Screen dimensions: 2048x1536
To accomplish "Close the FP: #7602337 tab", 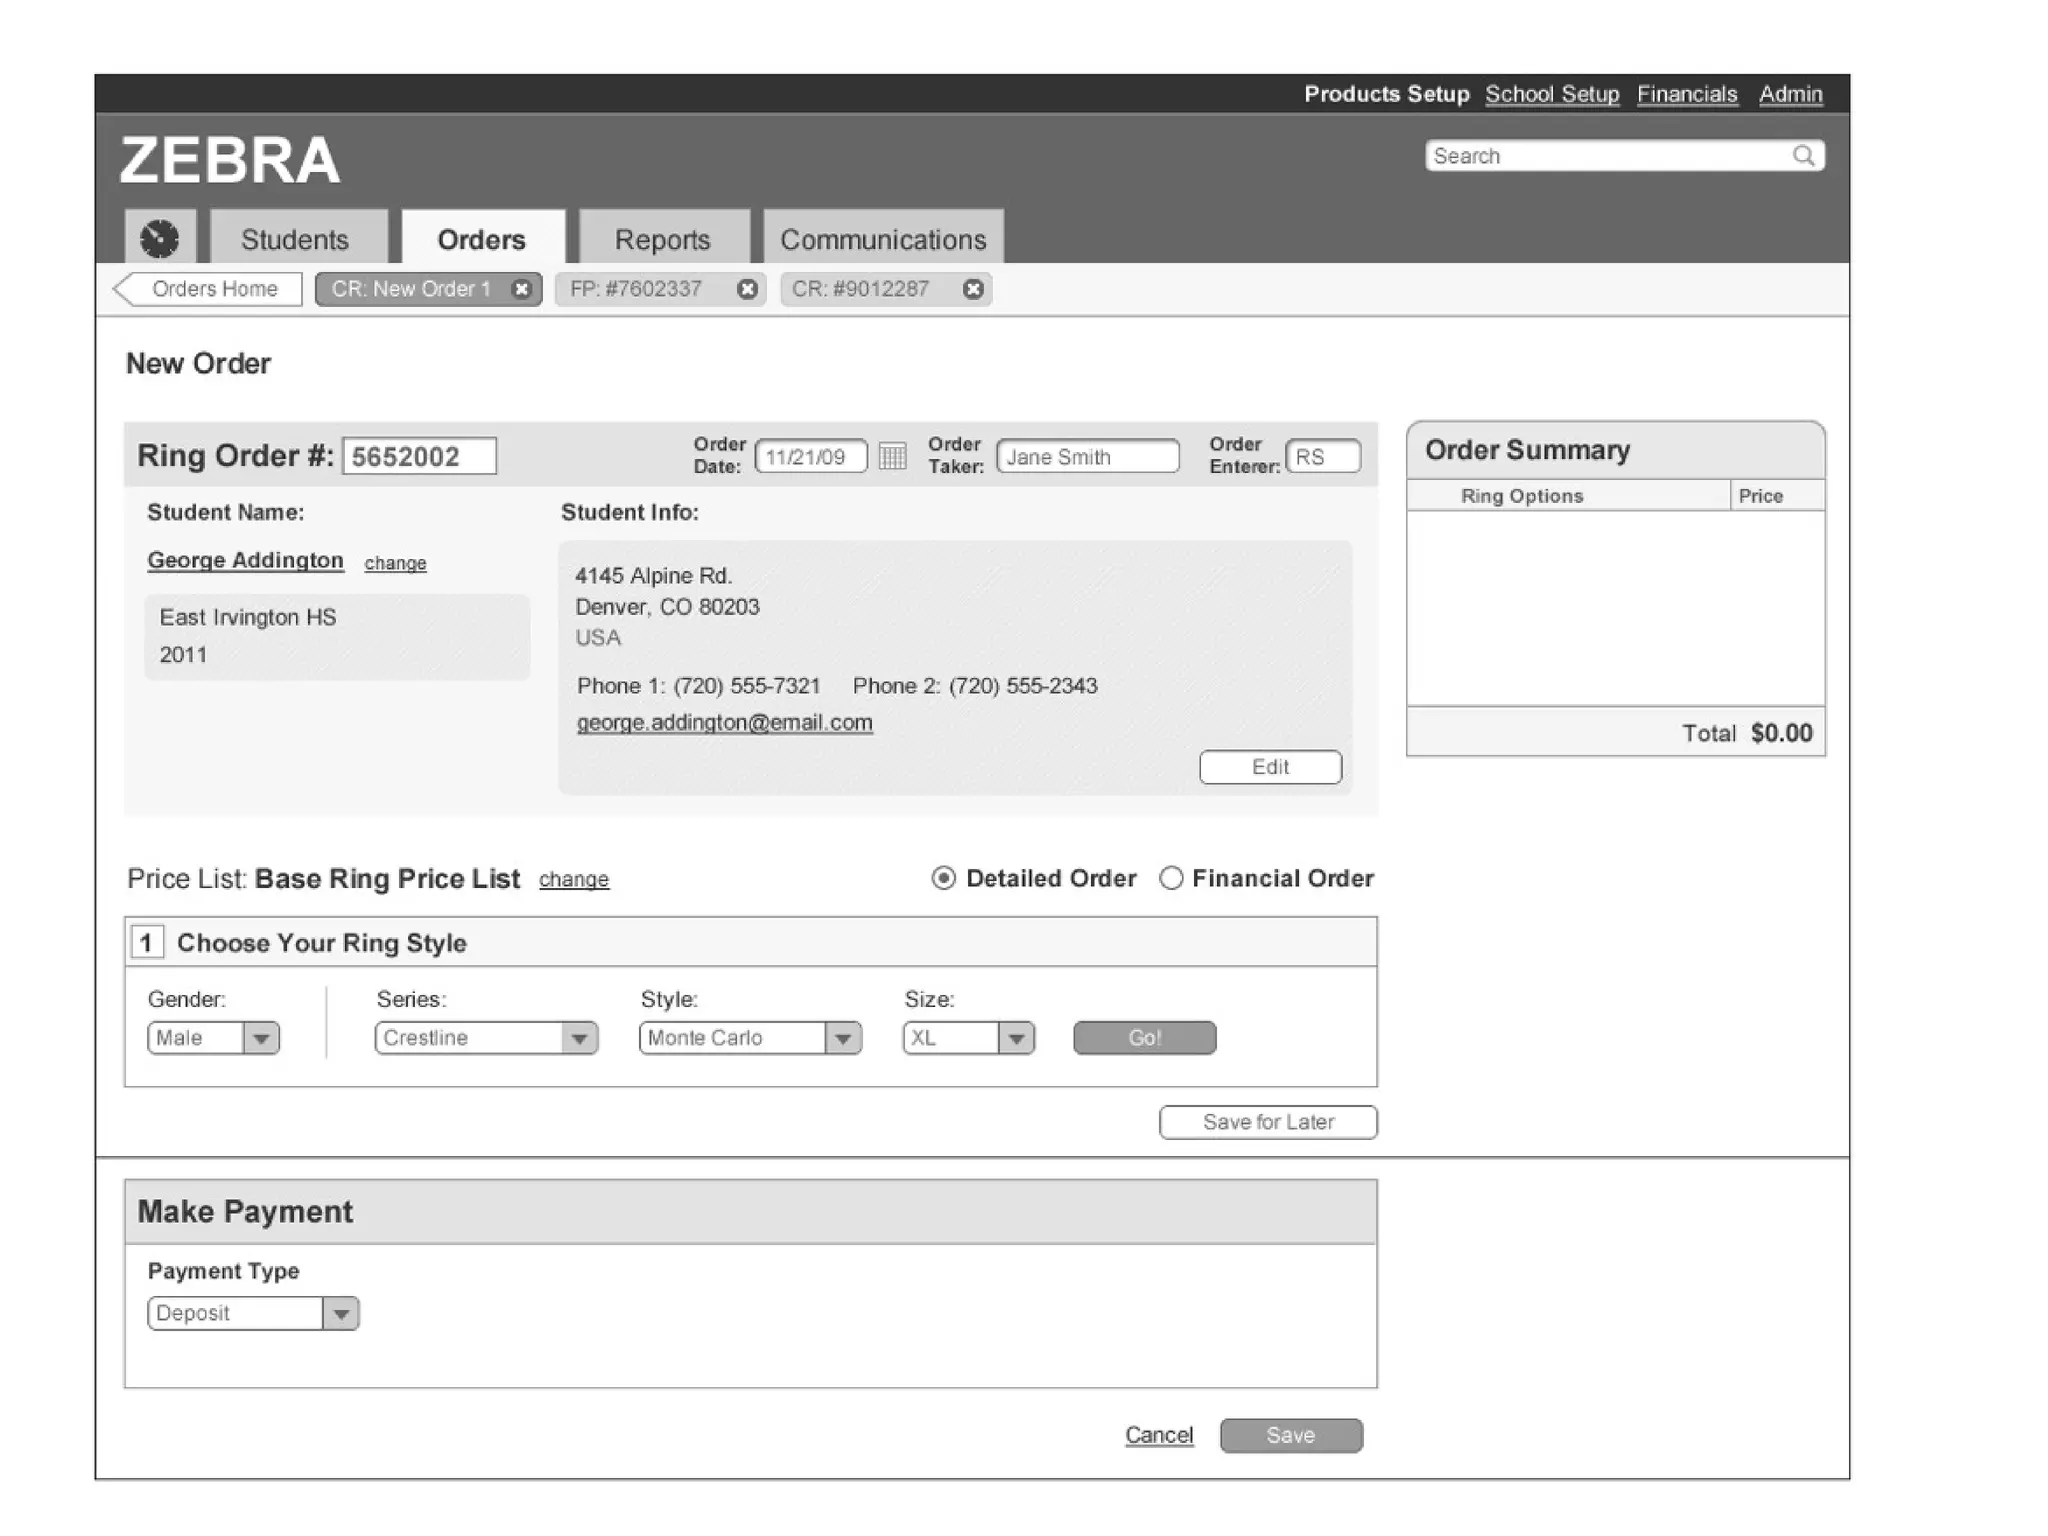I will point(747,289).
